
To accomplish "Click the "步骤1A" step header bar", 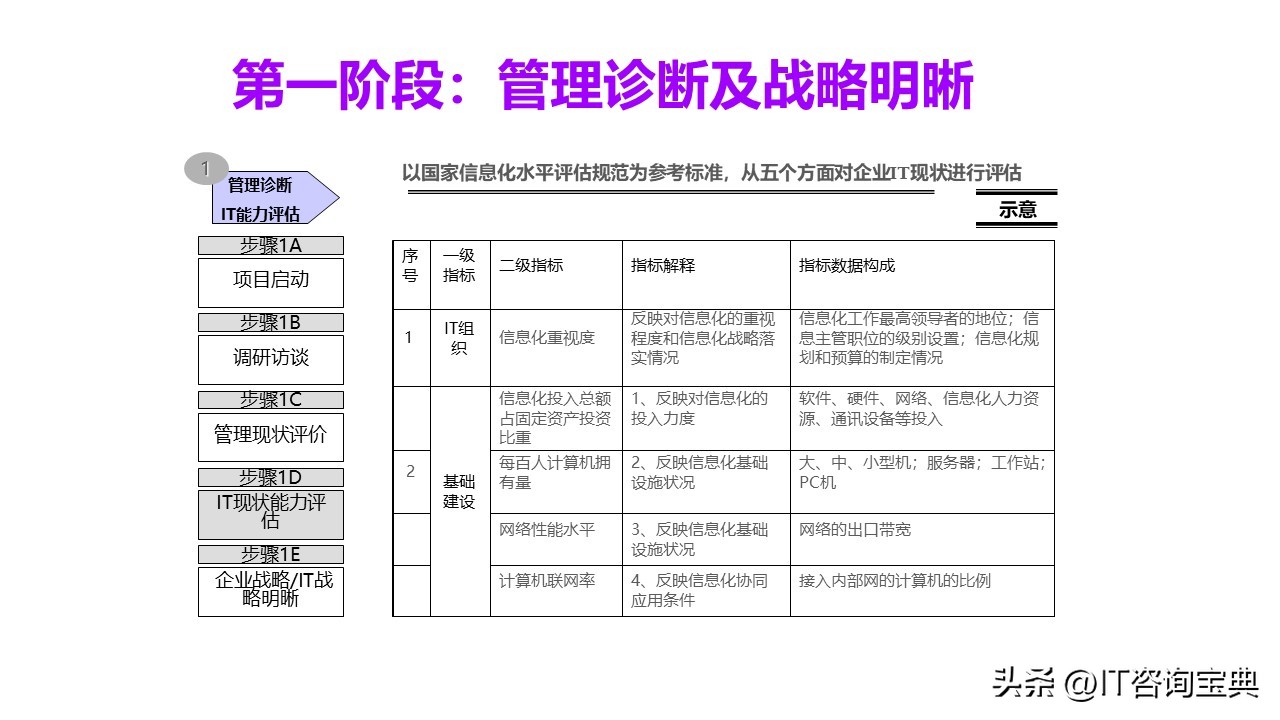I will (x=271, y=244).
